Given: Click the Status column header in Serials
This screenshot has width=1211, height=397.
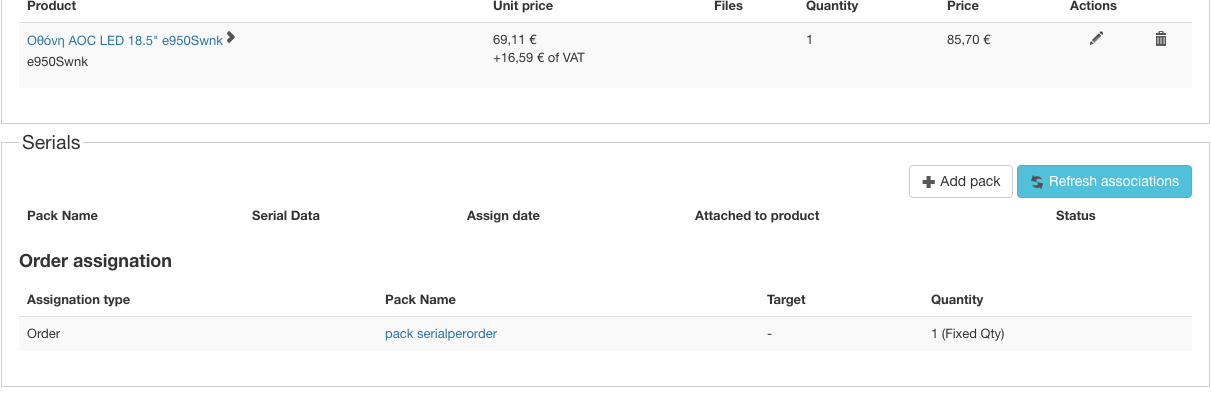Looking at the screenshot, I should coord(1076,216).
